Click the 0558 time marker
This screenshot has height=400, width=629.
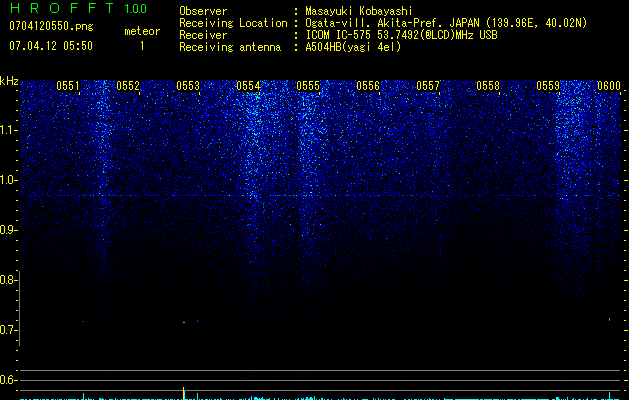click(x=488, y=86)
